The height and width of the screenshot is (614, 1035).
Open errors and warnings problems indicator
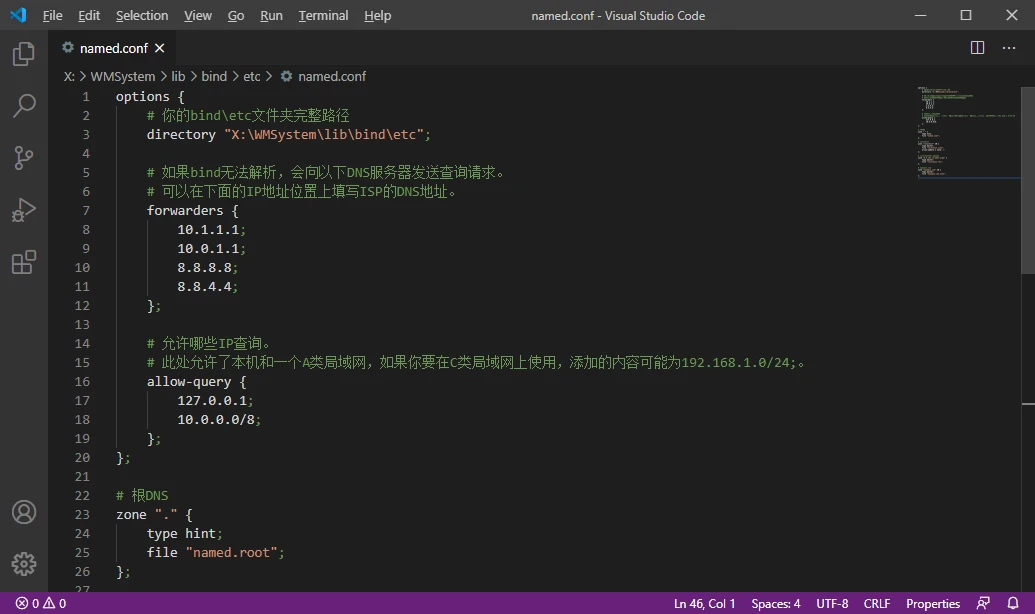click(x=41, y=603)
